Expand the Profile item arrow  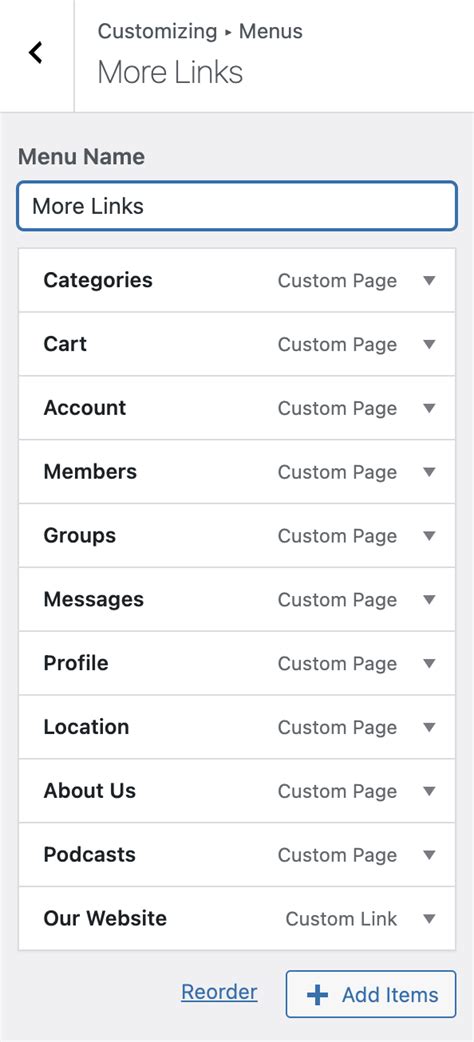pos(429,663)
